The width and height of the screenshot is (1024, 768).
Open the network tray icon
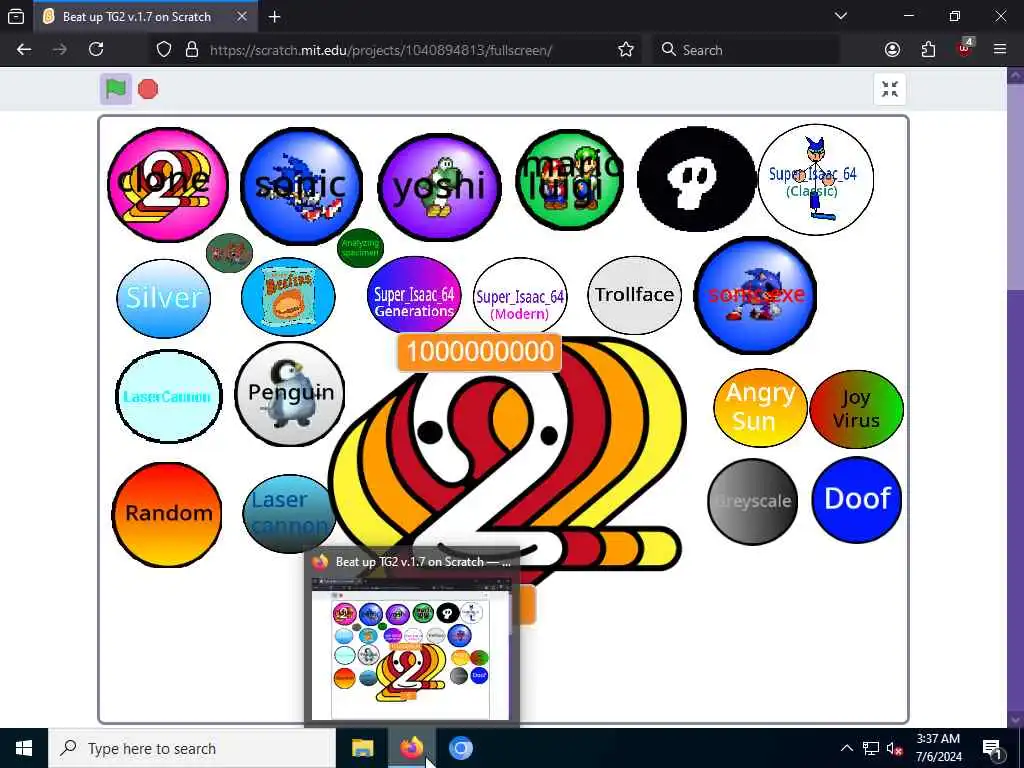point(871,748)
